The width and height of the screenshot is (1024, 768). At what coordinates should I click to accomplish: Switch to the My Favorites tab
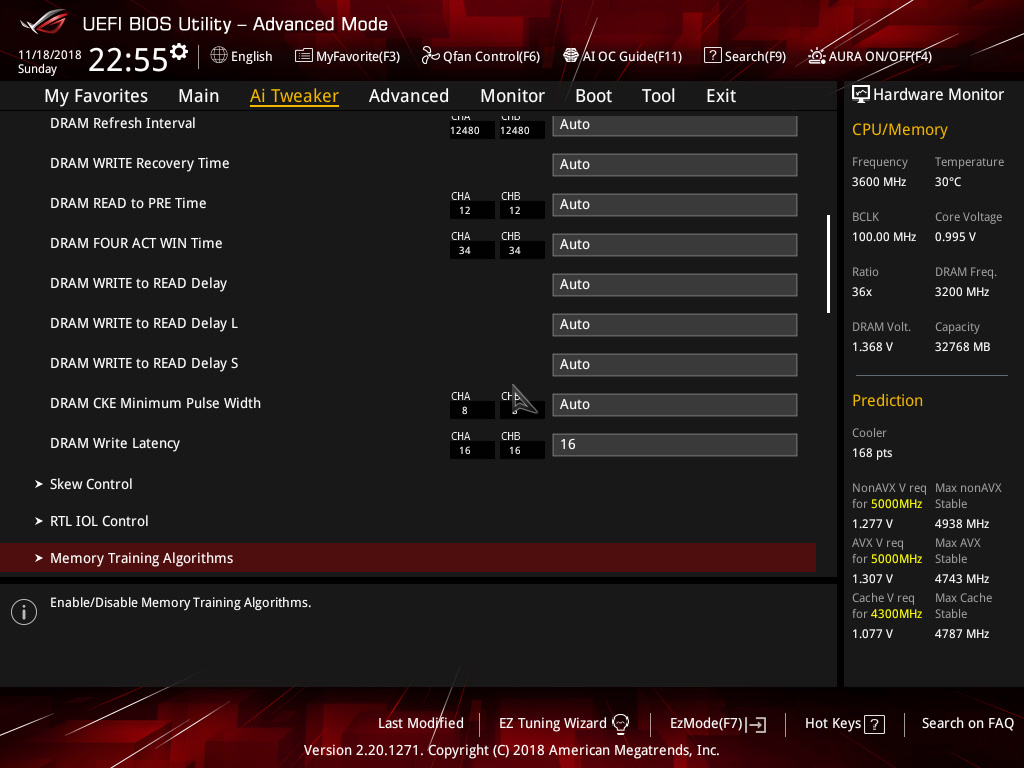click(x=96, y=96)
